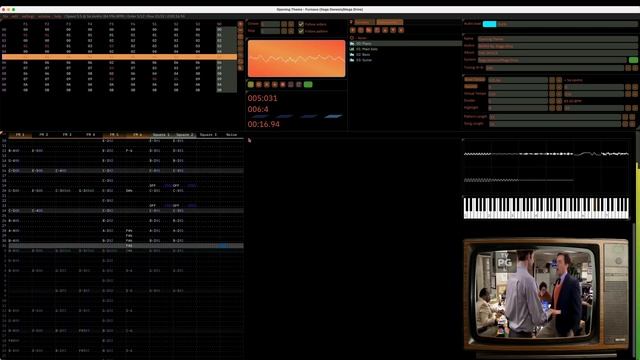
Task: Click the icon beside the 00: Piano instrument
Action: tap(352, 44)
